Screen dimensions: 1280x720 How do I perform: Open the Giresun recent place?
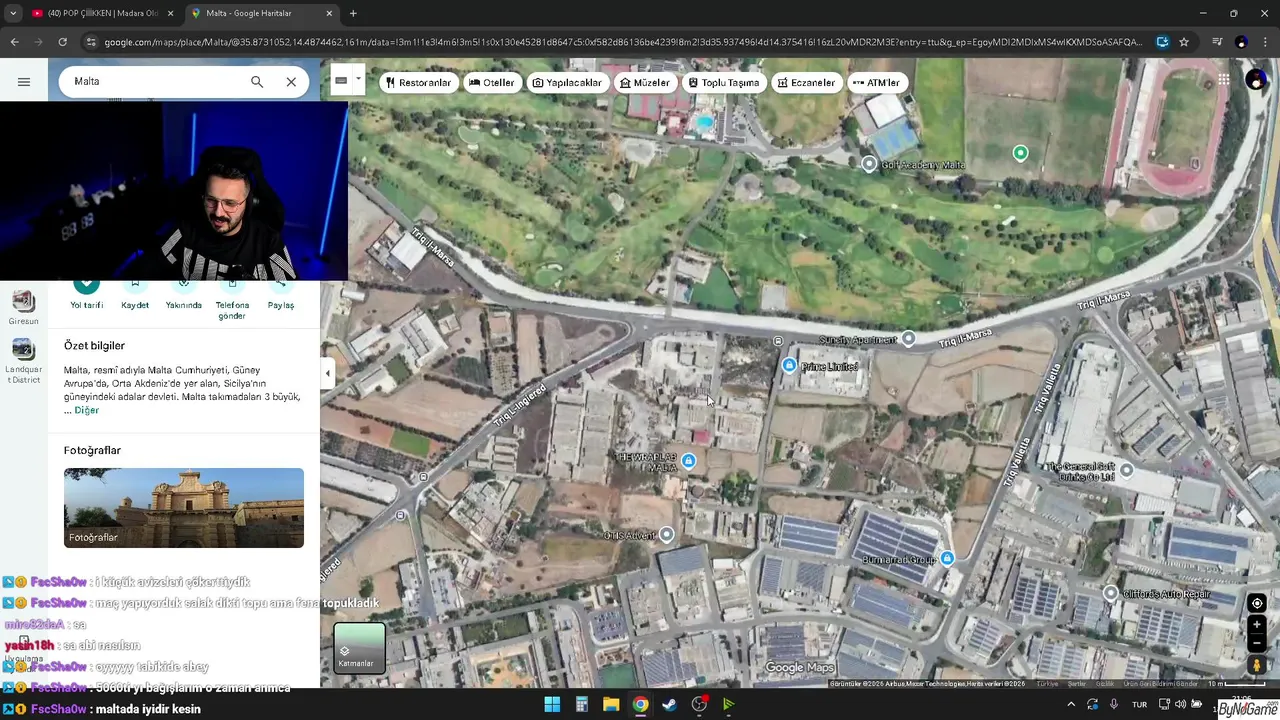pos(23,307)
